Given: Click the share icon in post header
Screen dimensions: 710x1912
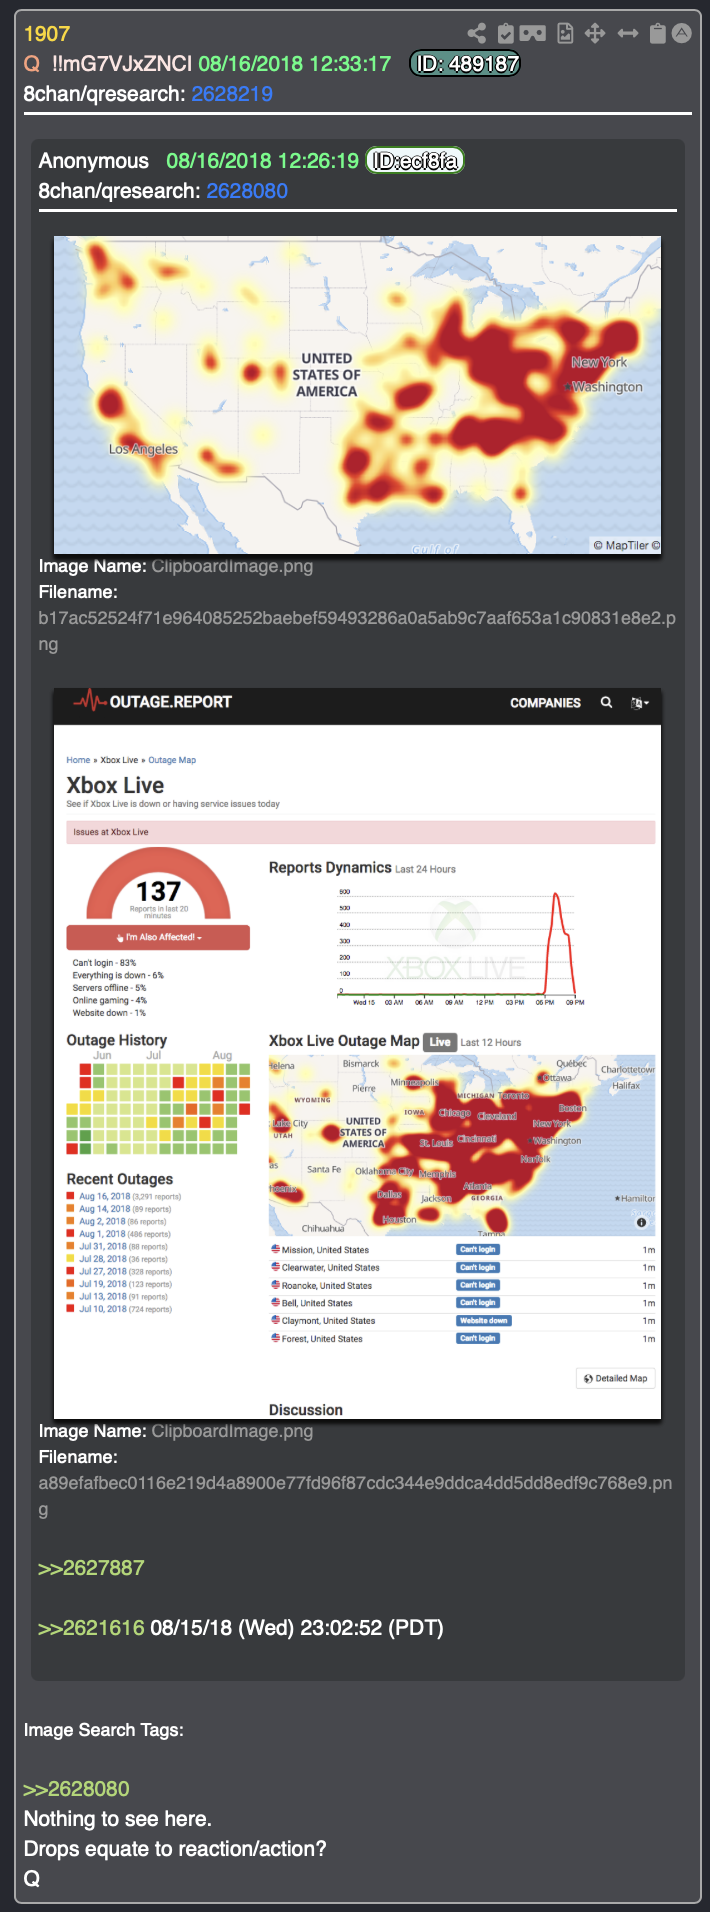Looking at the screenshot, I should (x=477, y=33).
